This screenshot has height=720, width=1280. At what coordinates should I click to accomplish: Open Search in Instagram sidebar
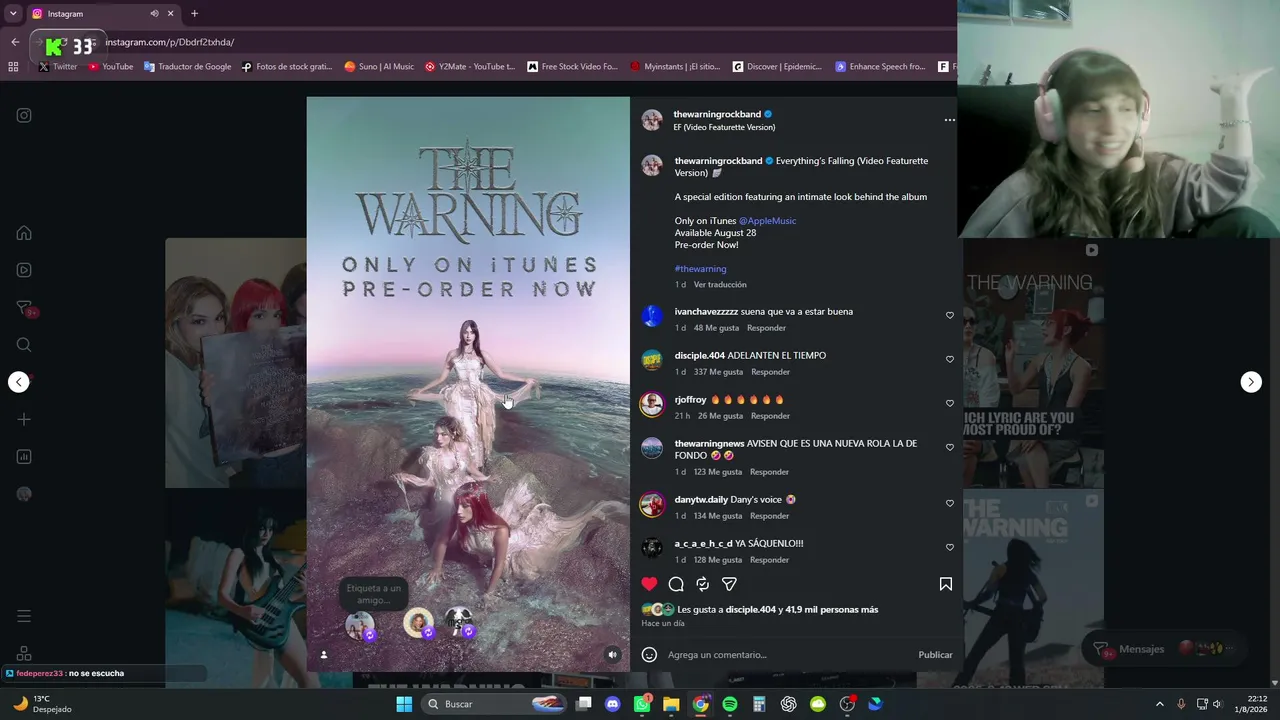[x=24, y=345]
